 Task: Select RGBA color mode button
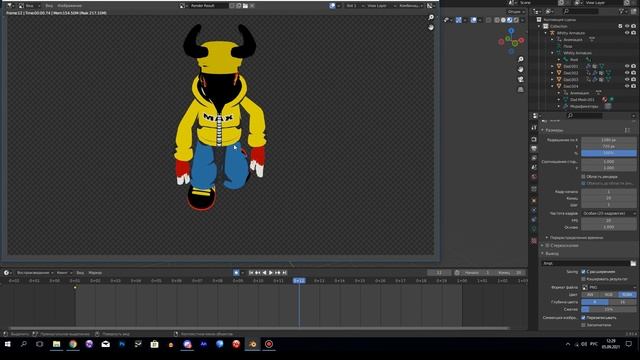[x=627, y=294]
